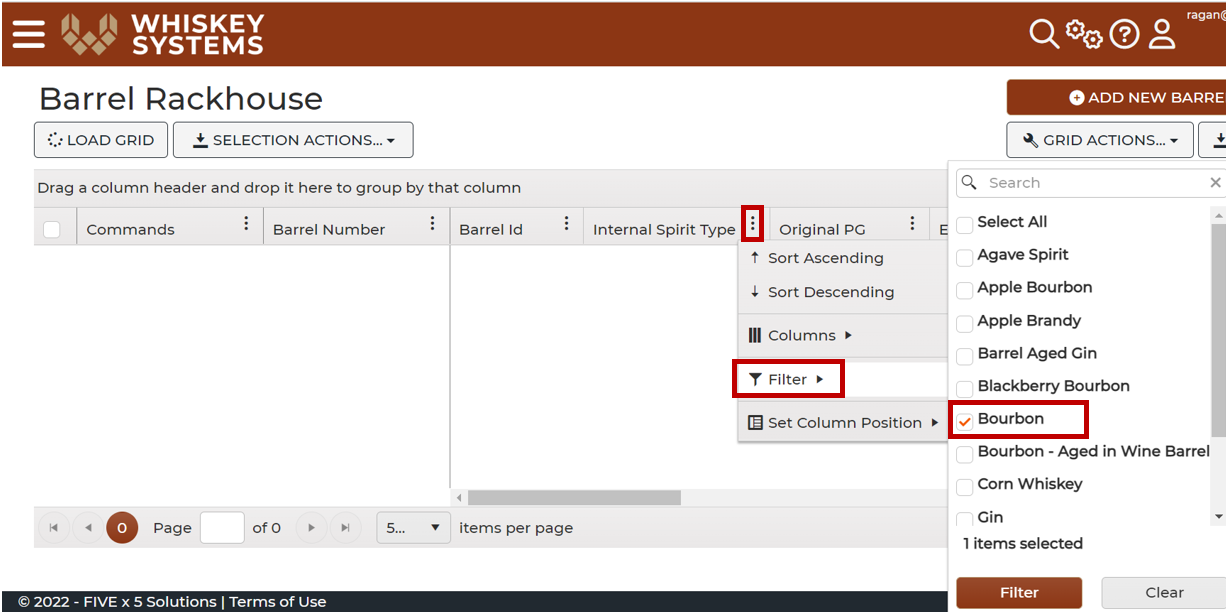Open the Grid Actions dropdown
The height and width of the screenshot is (612, 1226).
1100,140
